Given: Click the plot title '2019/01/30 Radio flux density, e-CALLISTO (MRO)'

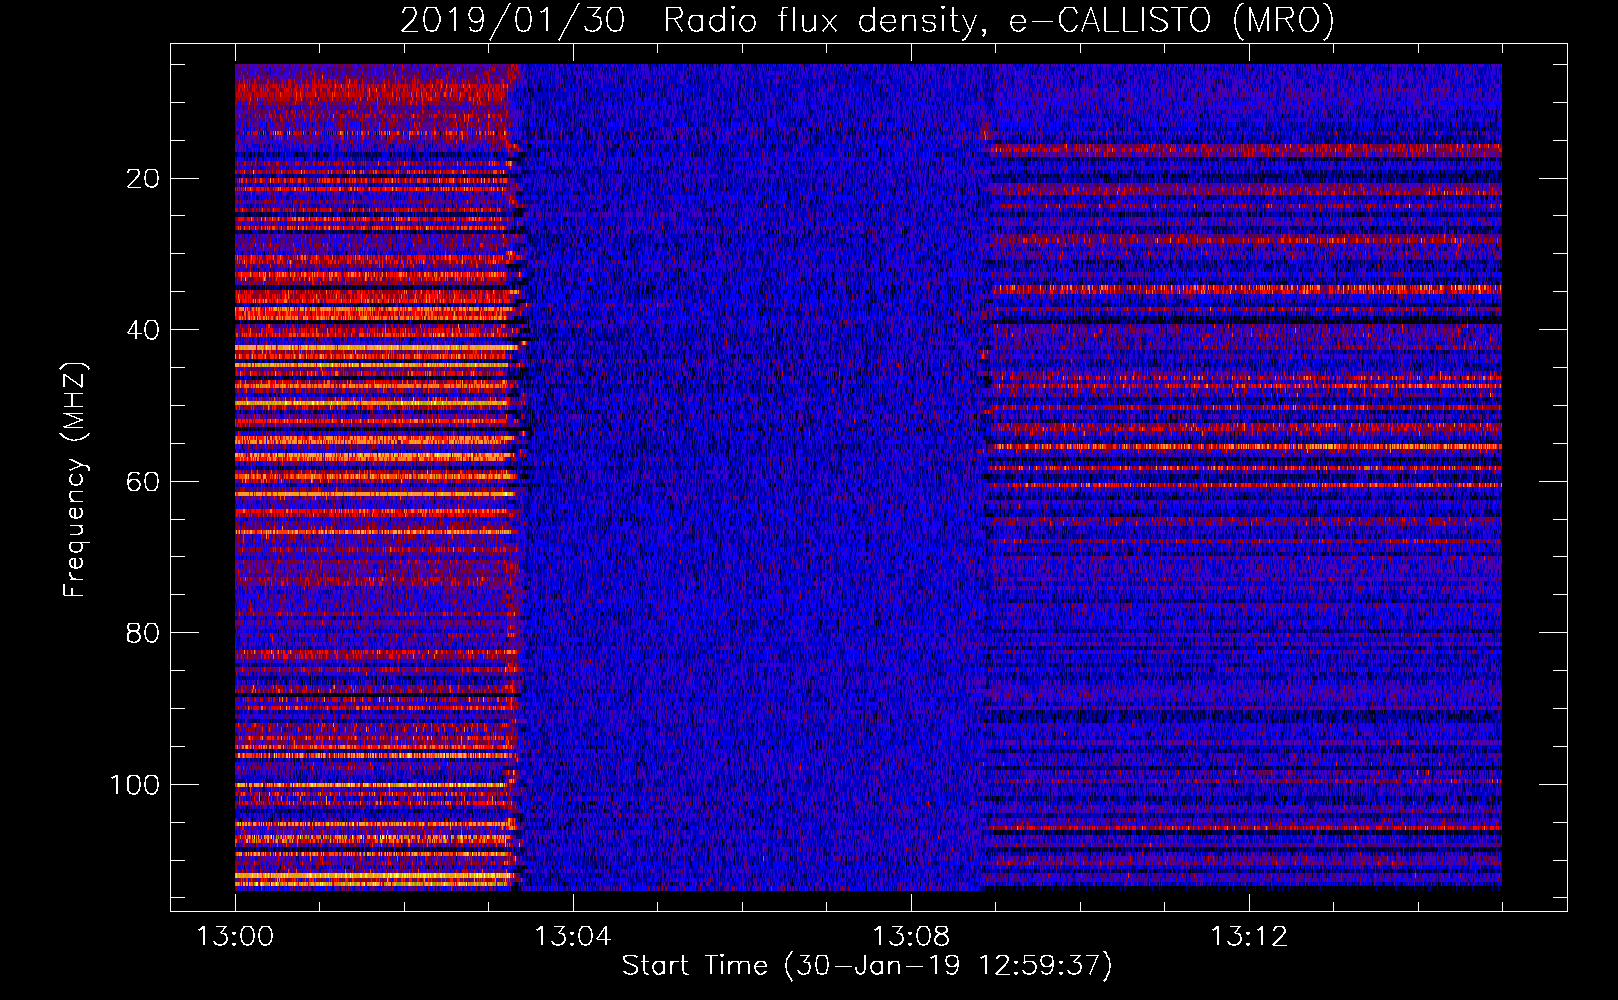Looking at the screenshot, I should point(867,20).
